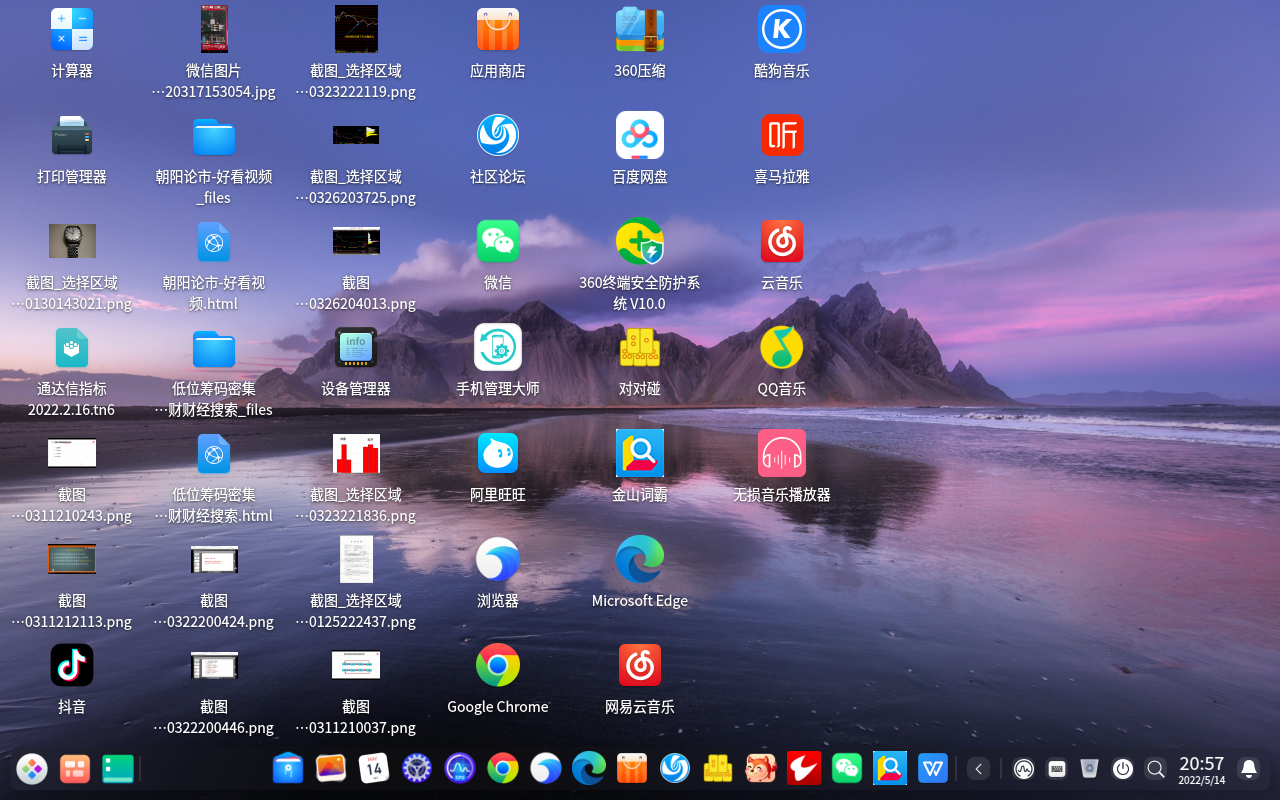The width and height of the screenshot is (1280, 800).
Task: Launch the 对对碰 desktop game shortcut
Action: (x=640, y=348)
